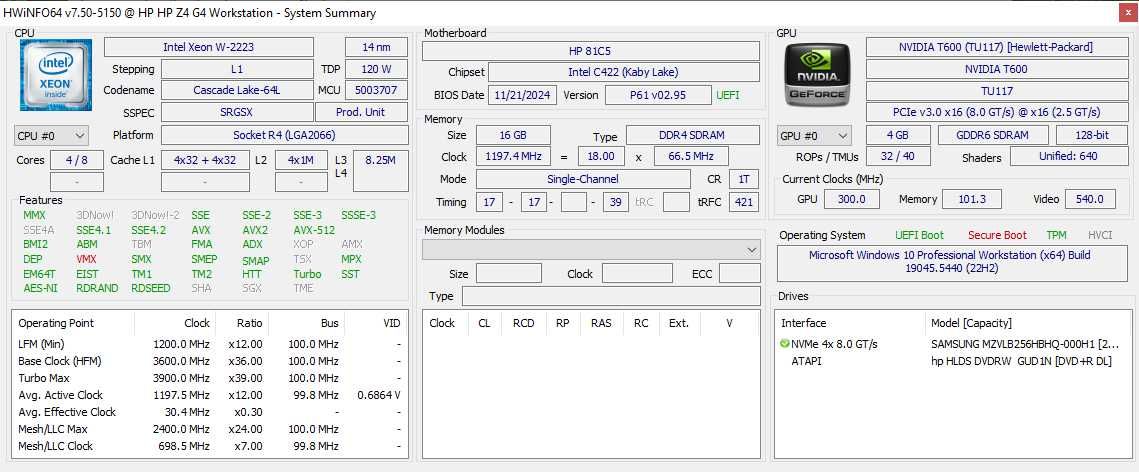
Task: Click the AVX-512 feature label
Action: tap(314, 230)
